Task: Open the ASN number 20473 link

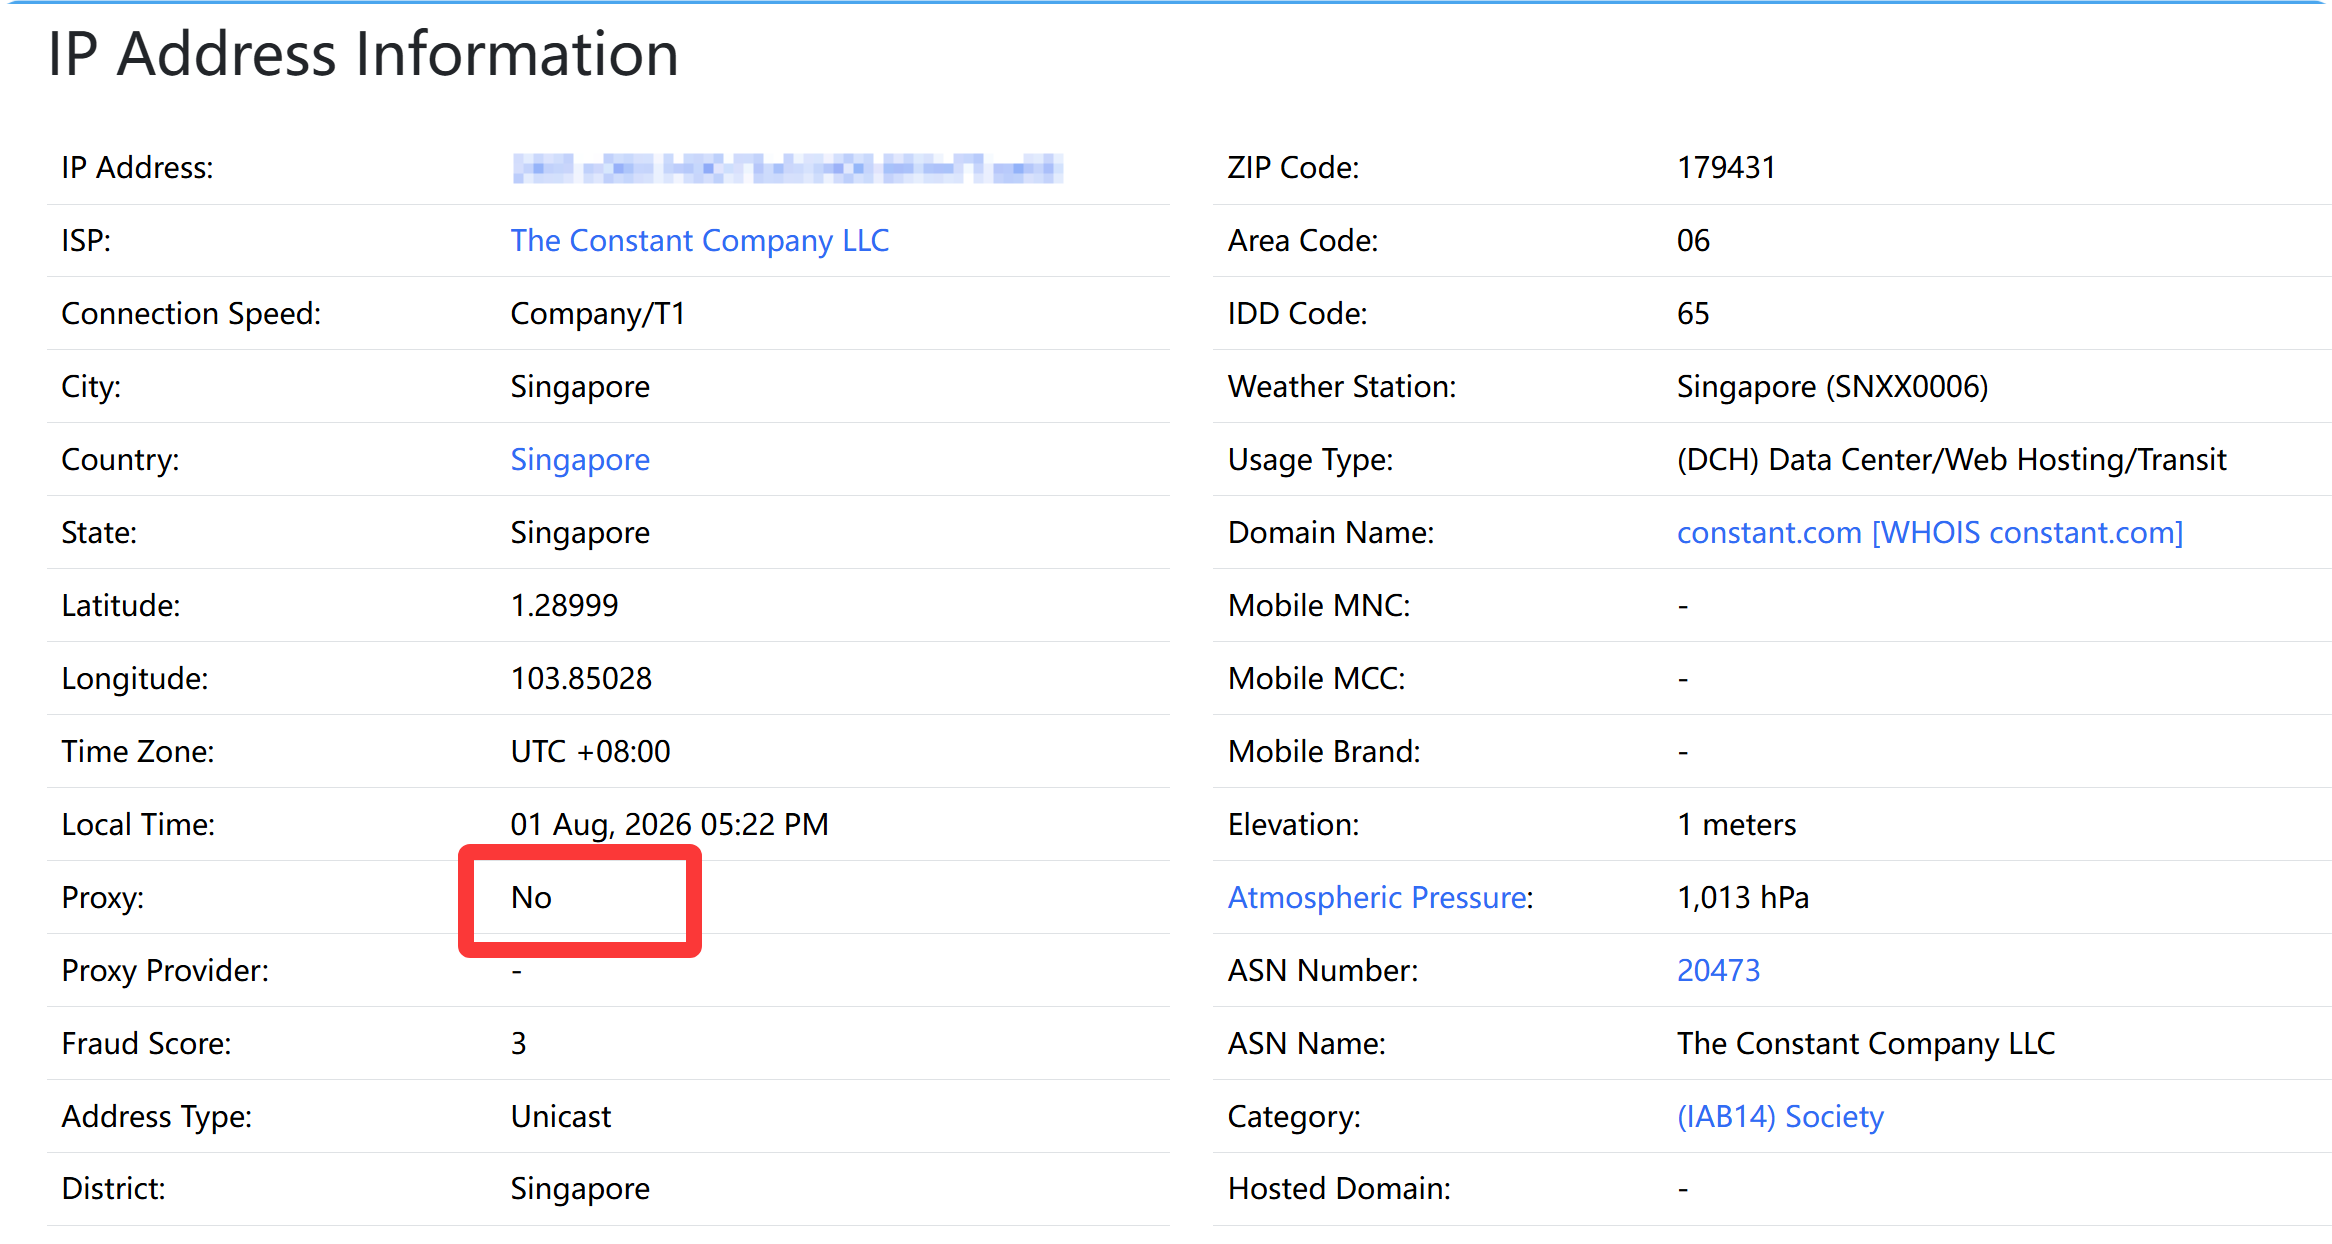Action: point(1718,971)
